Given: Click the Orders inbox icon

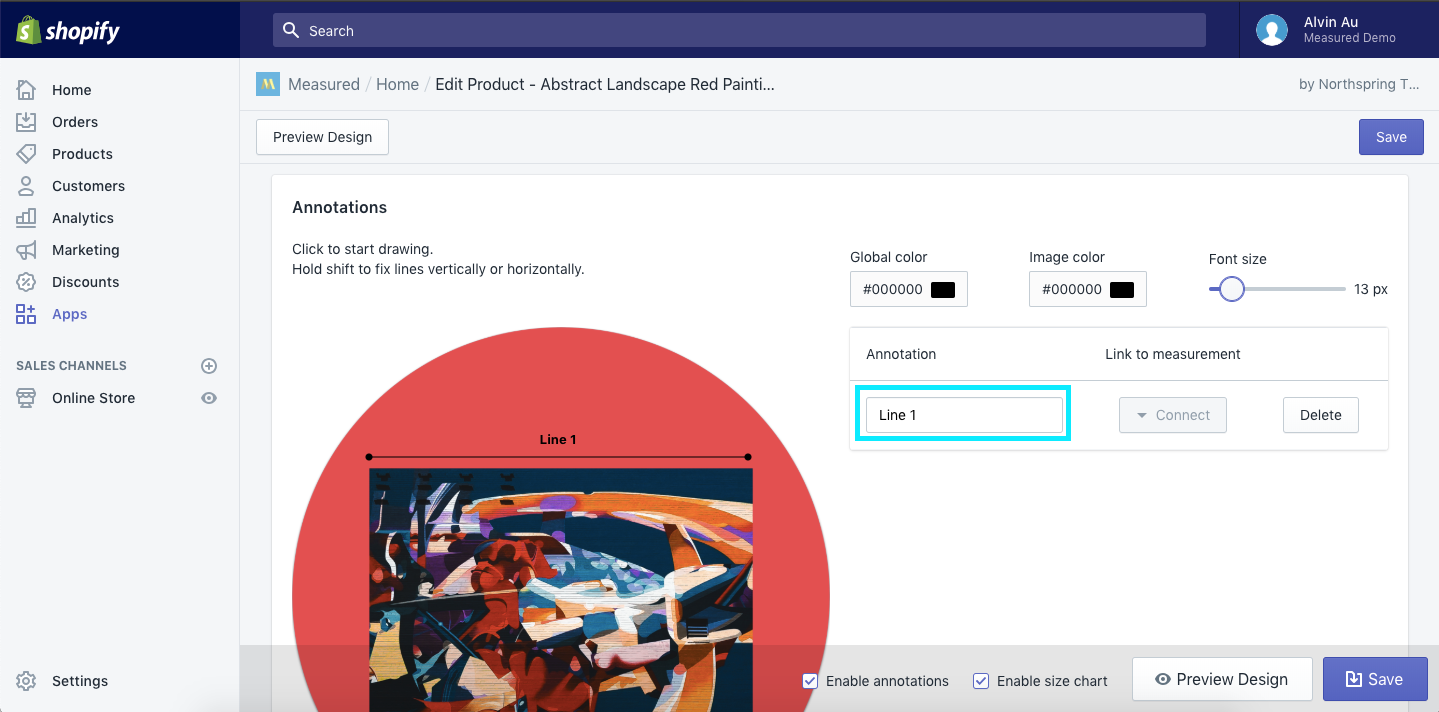Looking at the screenshot, I should pyautogui.click(x=26, y=122).
